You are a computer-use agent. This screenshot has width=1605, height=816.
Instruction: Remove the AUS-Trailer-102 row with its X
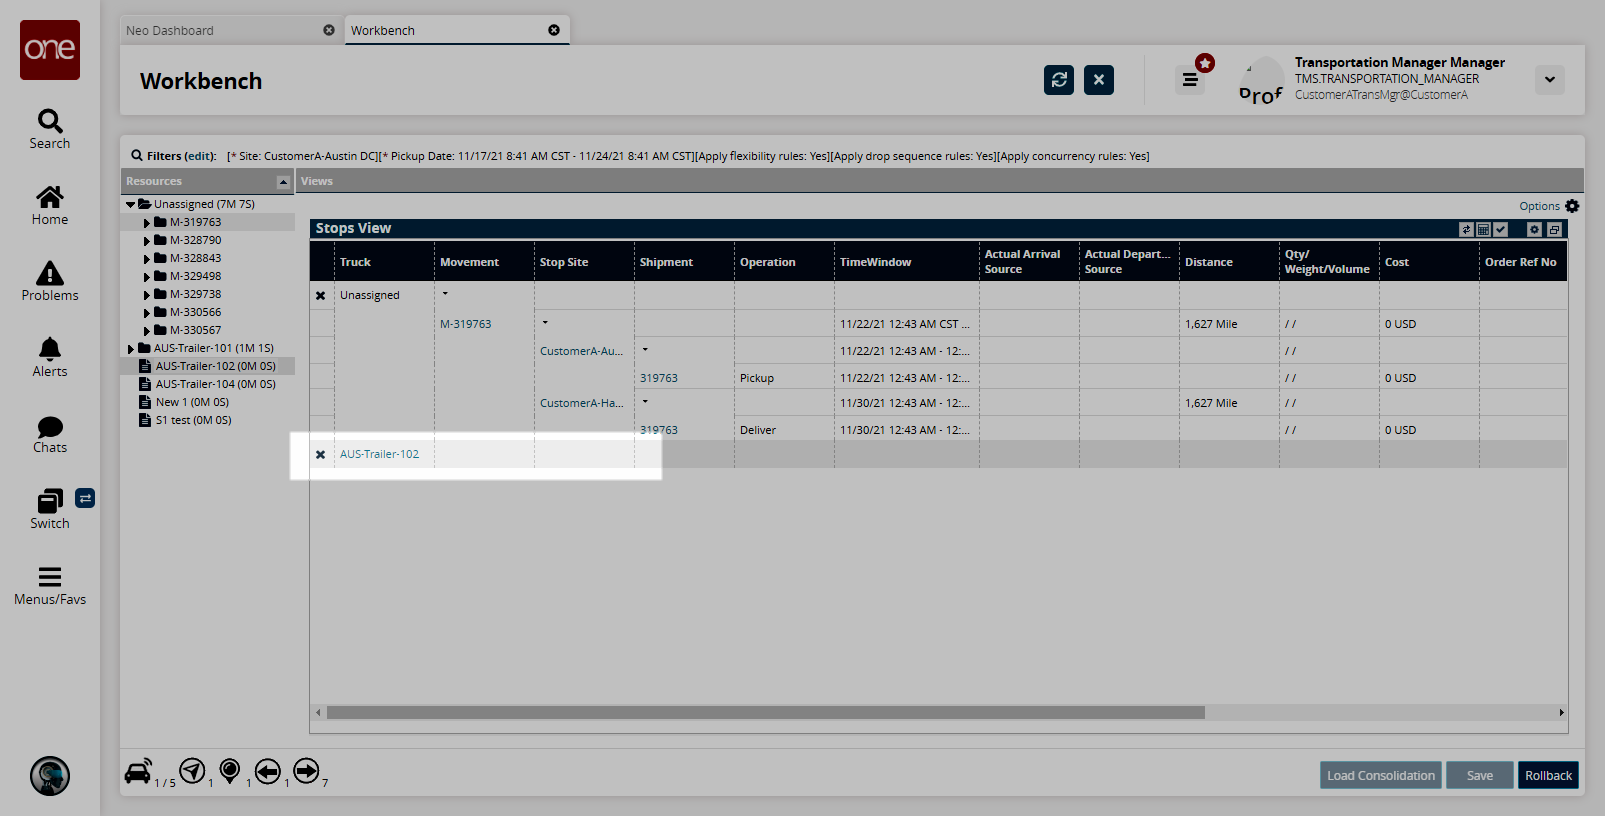(321, 455)
